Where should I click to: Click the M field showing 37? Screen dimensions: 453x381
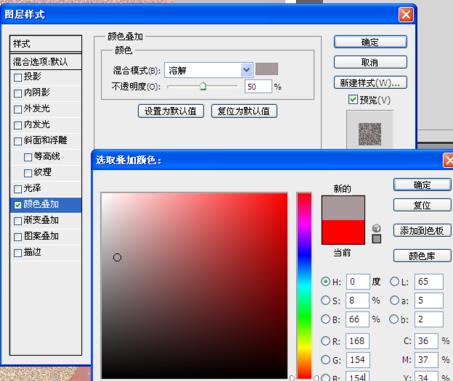pyautogui.click(x=426, y=360)
